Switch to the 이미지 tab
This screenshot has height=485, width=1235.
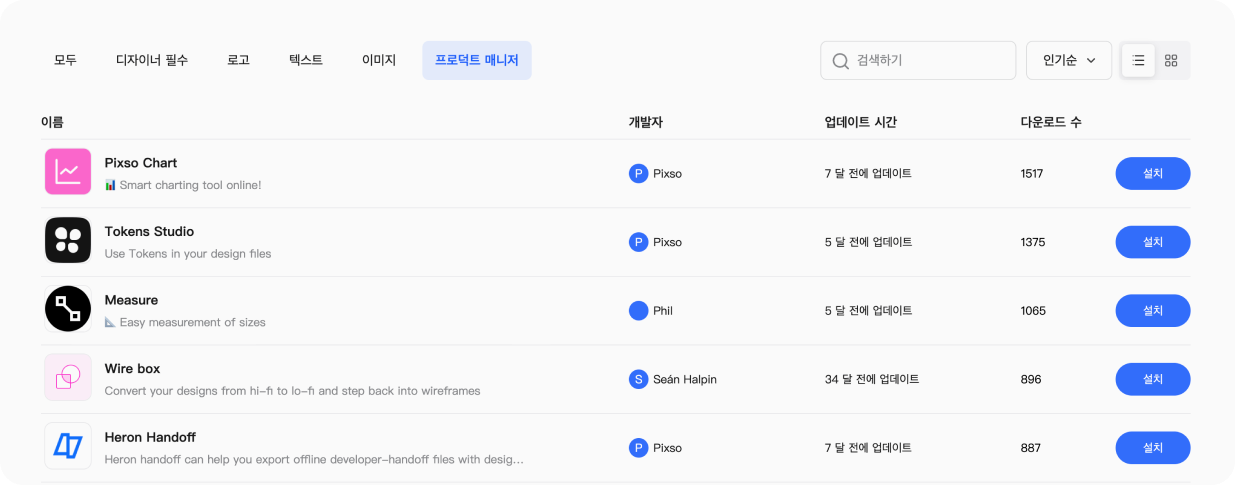(x=379, y=60)
